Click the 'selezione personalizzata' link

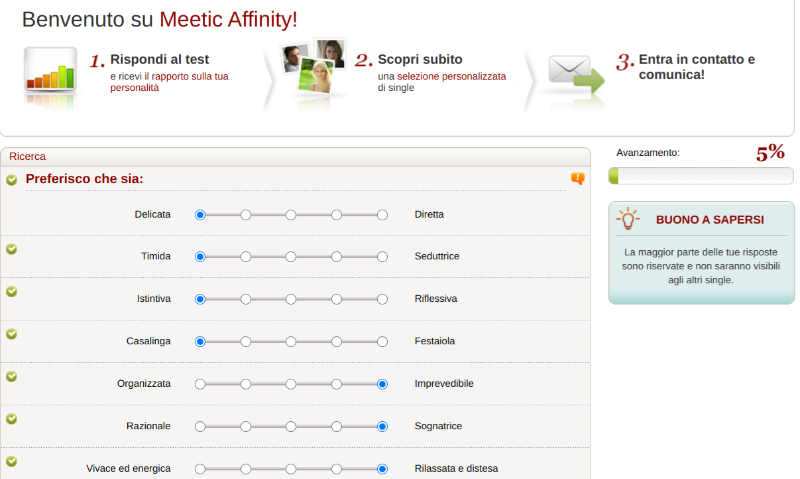click(451, 76)
